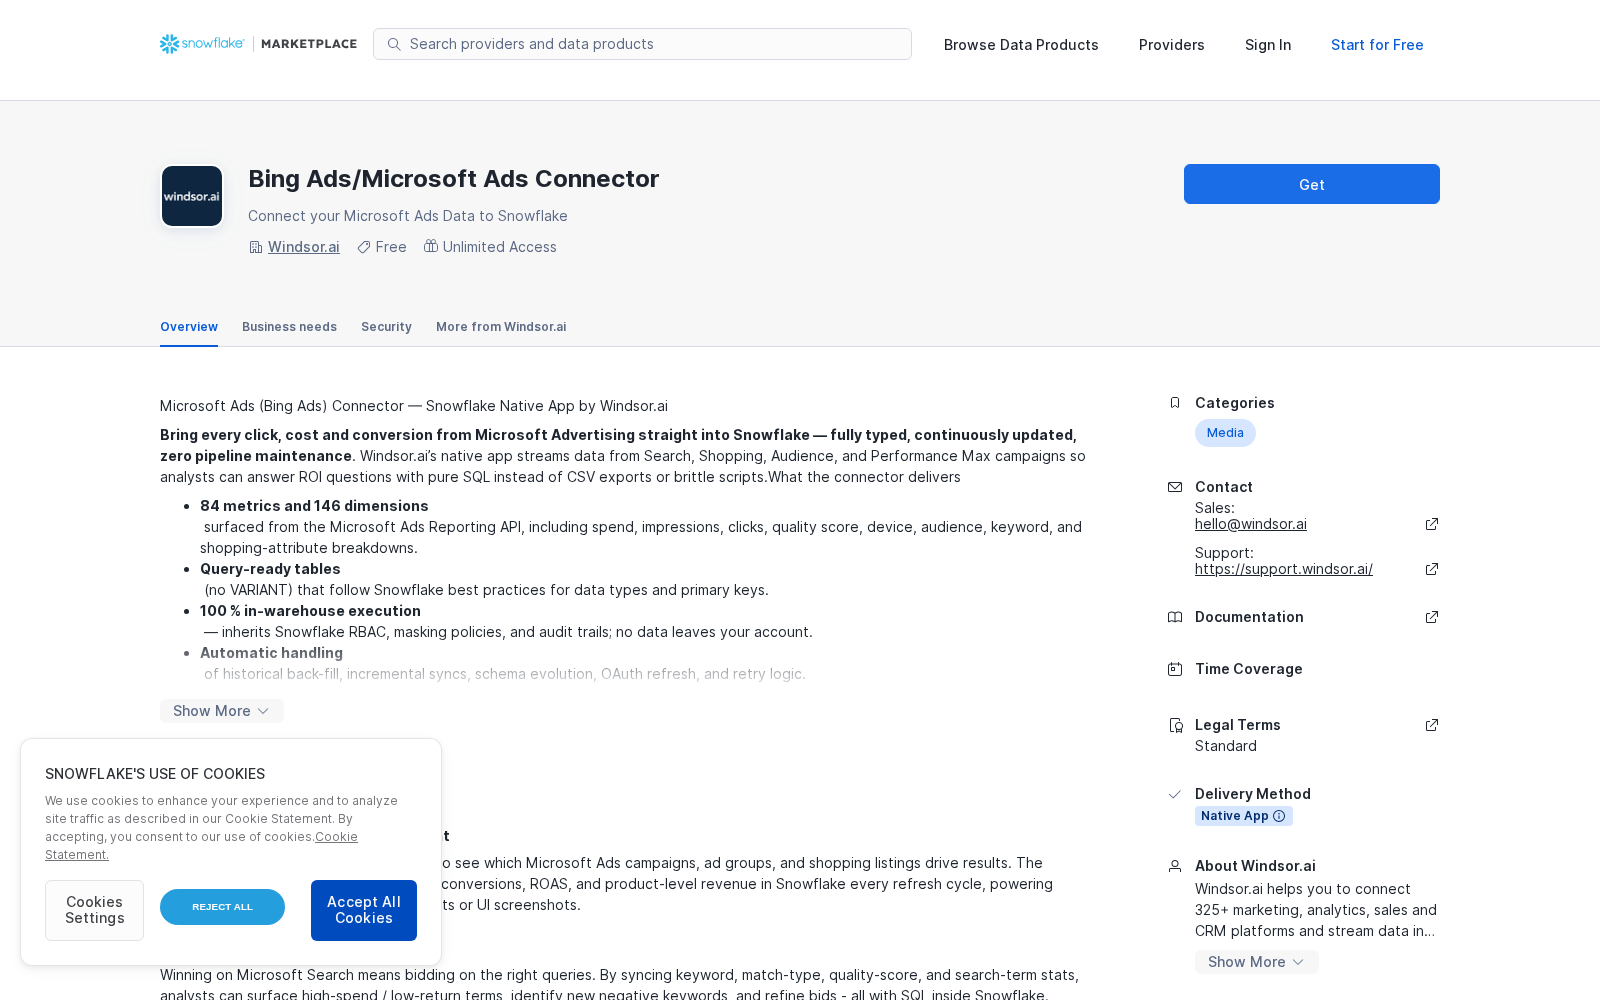Click the Marketplace wordmark
Viewport: 1600px width, 1000px height.
309,44
